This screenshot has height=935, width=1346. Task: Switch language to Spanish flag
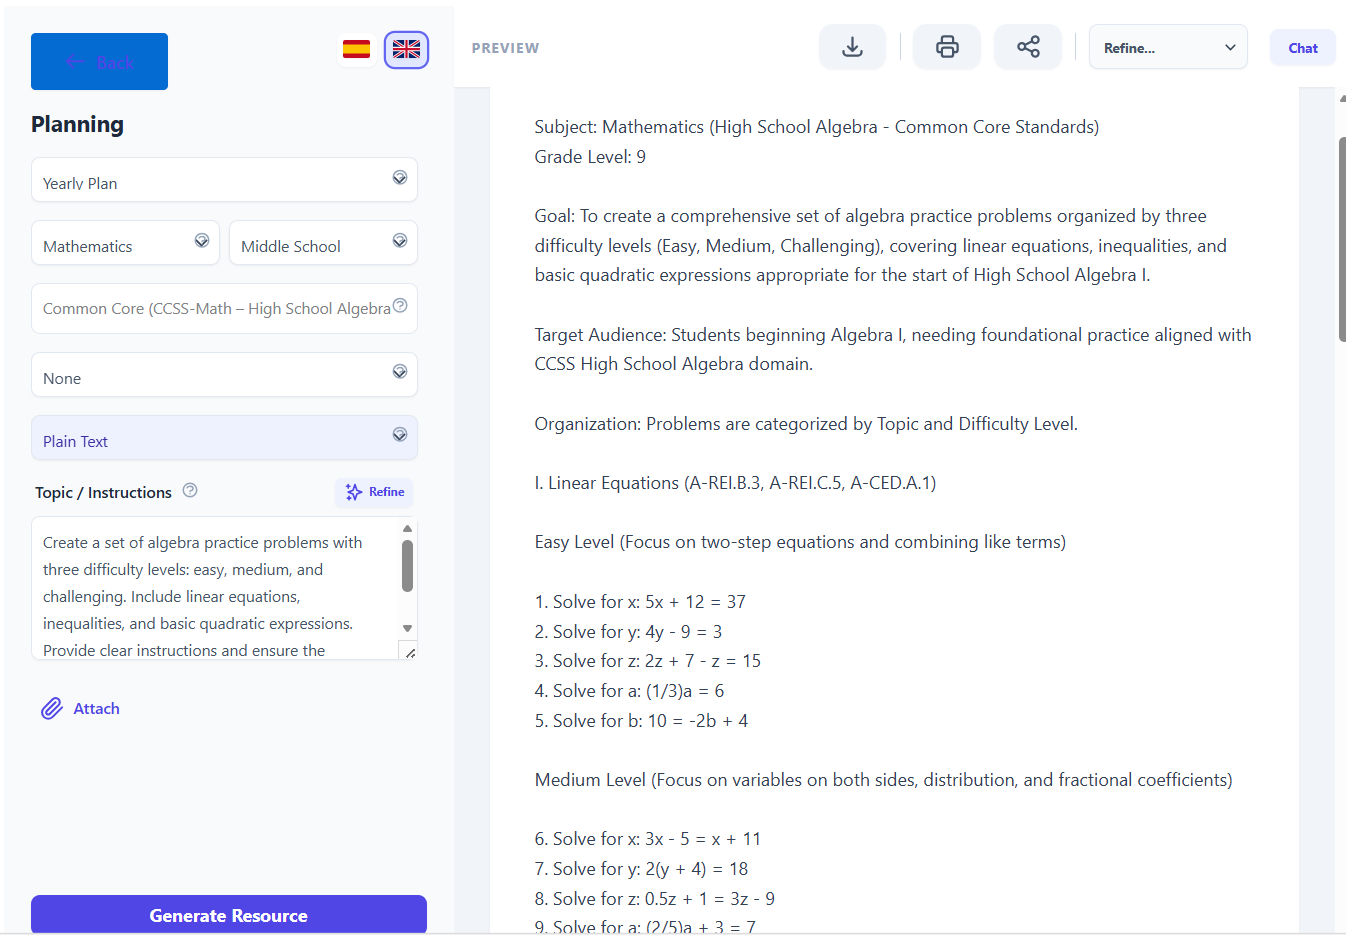356,49
